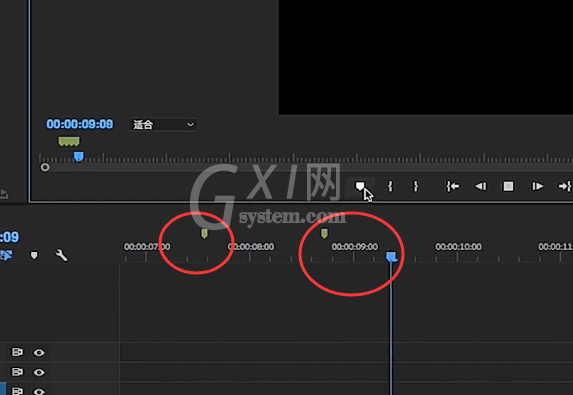The image size is (573, 395).
Task: Click the Go to Out point button
Action: tap(565, 186)
